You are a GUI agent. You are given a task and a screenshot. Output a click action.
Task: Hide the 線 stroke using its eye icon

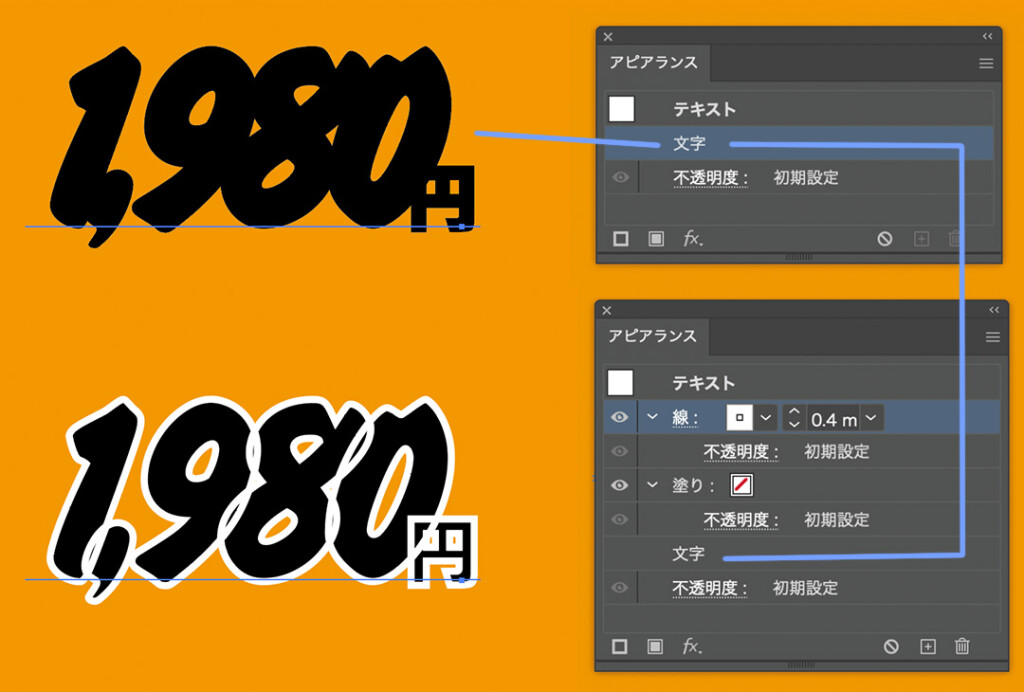620,417
